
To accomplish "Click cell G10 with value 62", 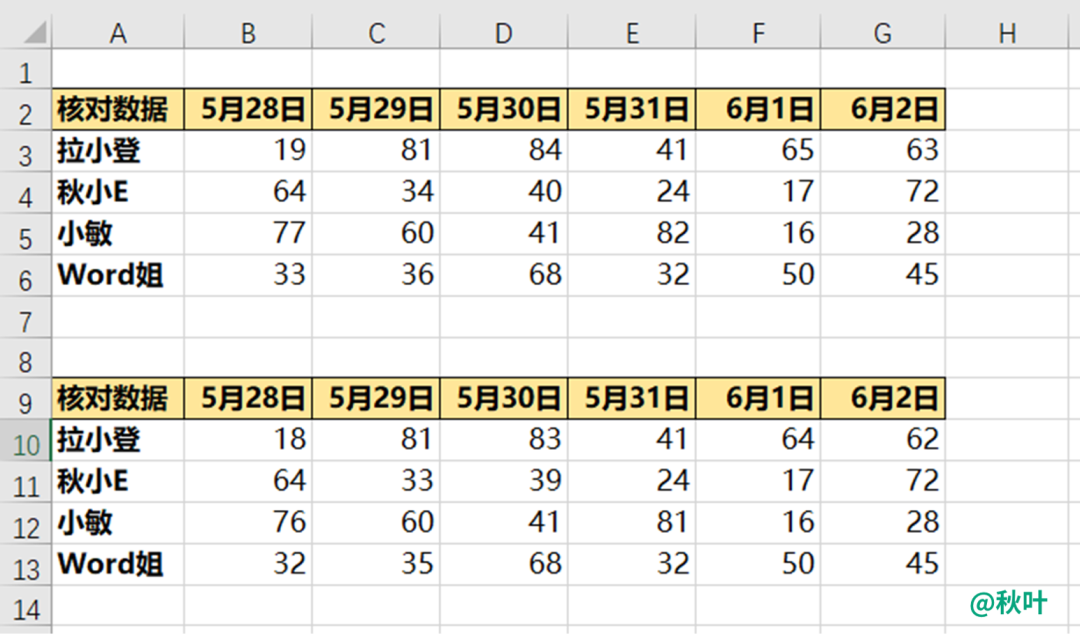I will click(x=883, y=439).
